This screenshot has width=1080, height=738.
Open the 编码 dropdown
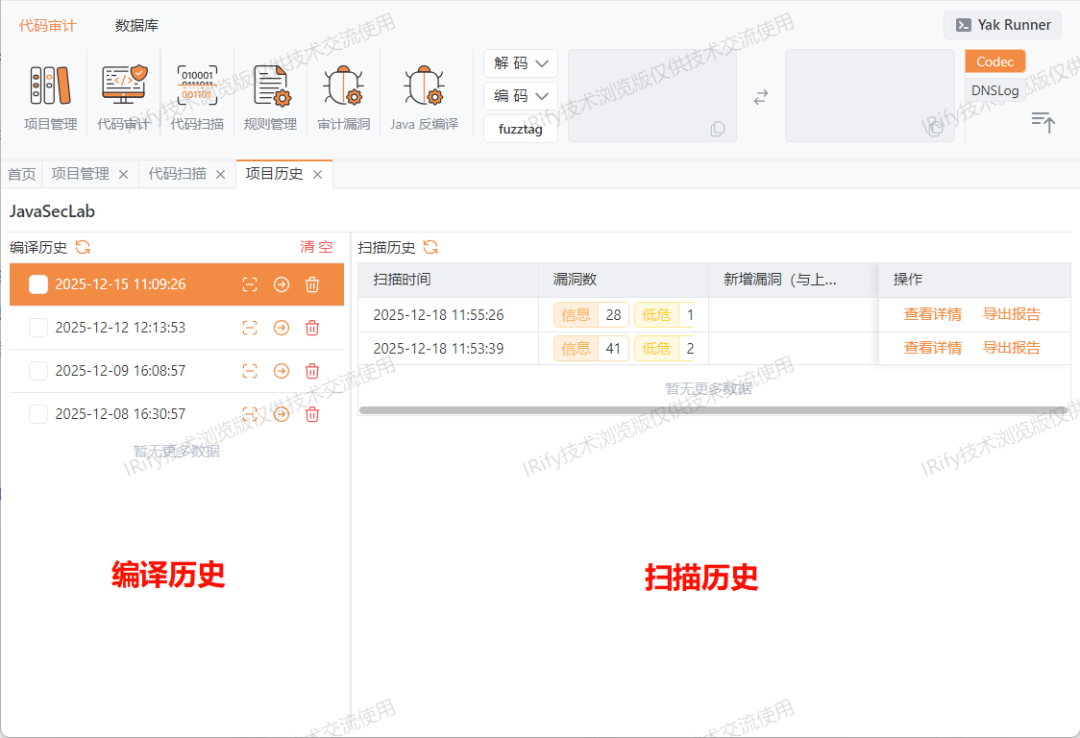pyautogui.click(x=521, y=96)
